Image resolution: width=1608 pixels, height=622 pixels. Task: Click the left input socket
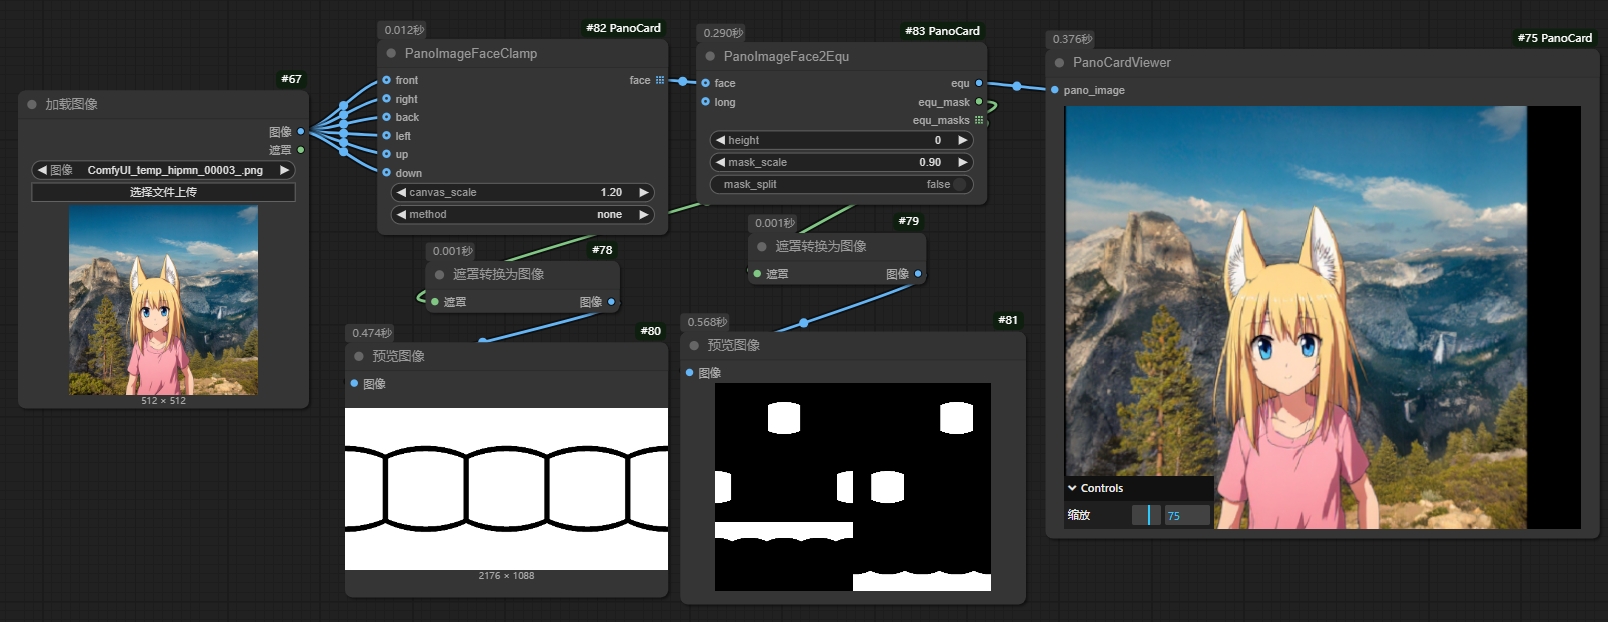click(386, 135)
